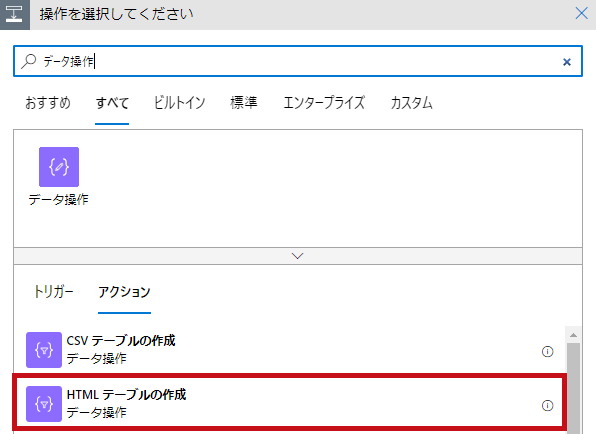The width and height of the screenshot is (596, 434).
Task: Click the データ操作 connector icon
Action: (59, 167)
